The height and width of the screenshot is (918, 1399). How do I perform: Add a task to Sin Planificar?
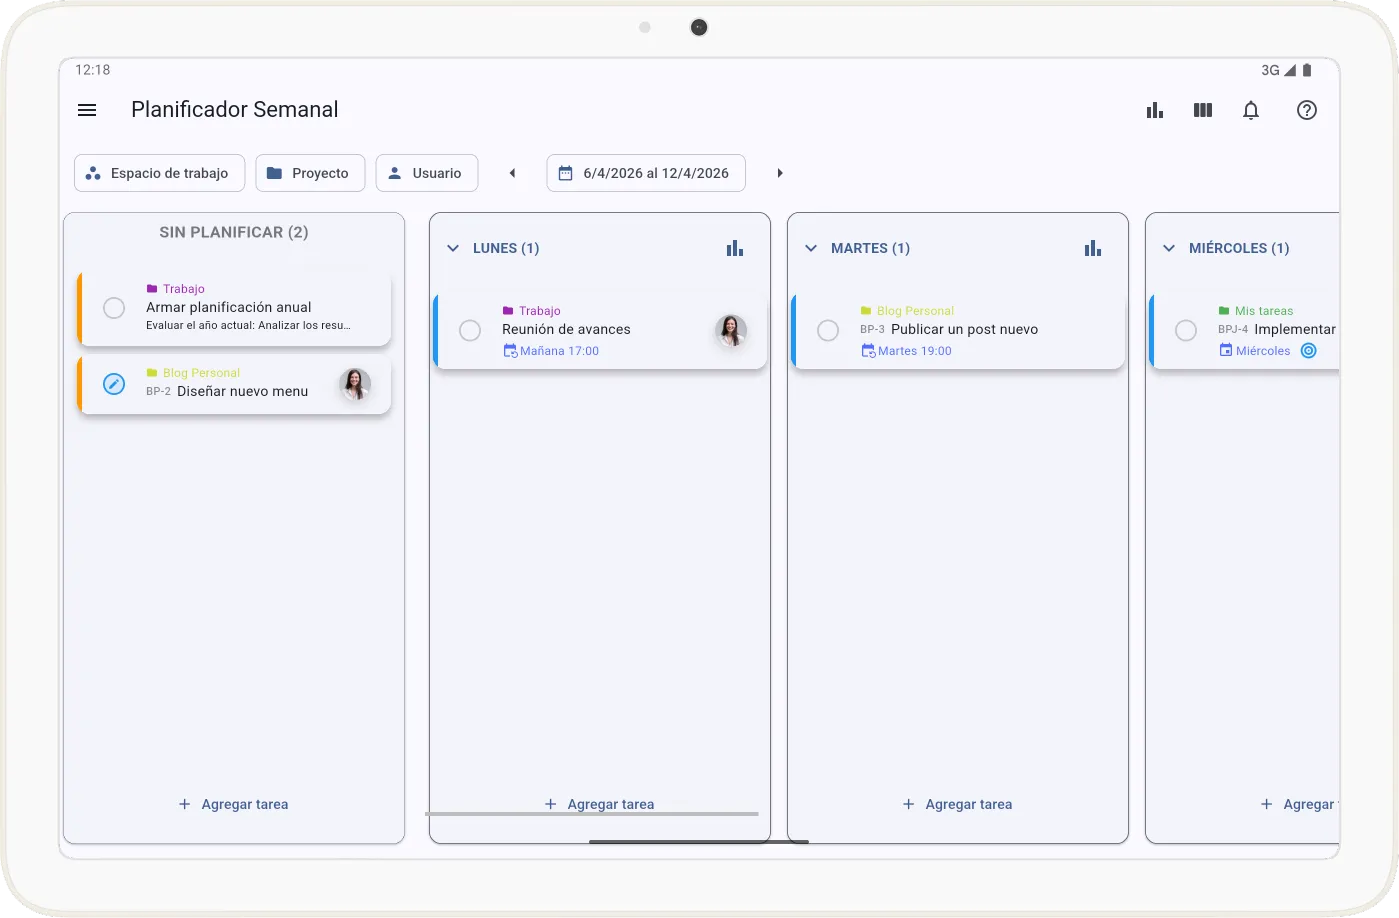[x=233, y=804]
